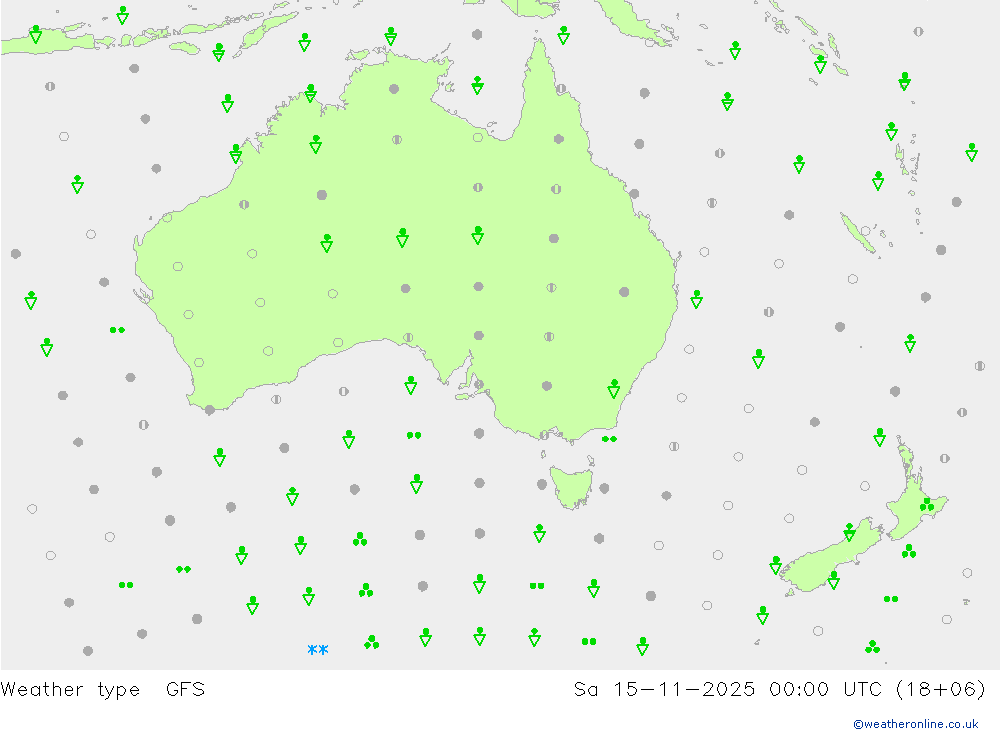Viewport: 1000px width, 733px height.
Task: Click the 'GFS' model label
Action: click(185, 690)
